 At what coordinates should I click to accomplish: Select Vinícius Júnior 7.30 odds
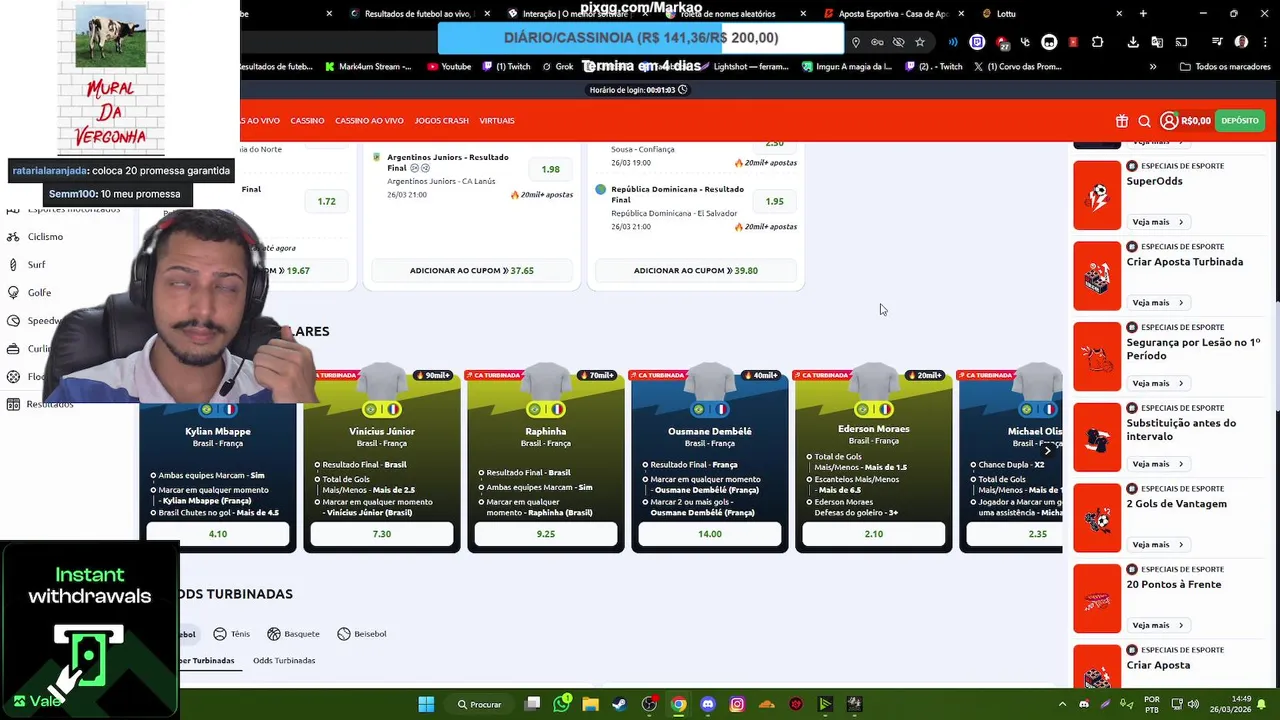point(382,534)
